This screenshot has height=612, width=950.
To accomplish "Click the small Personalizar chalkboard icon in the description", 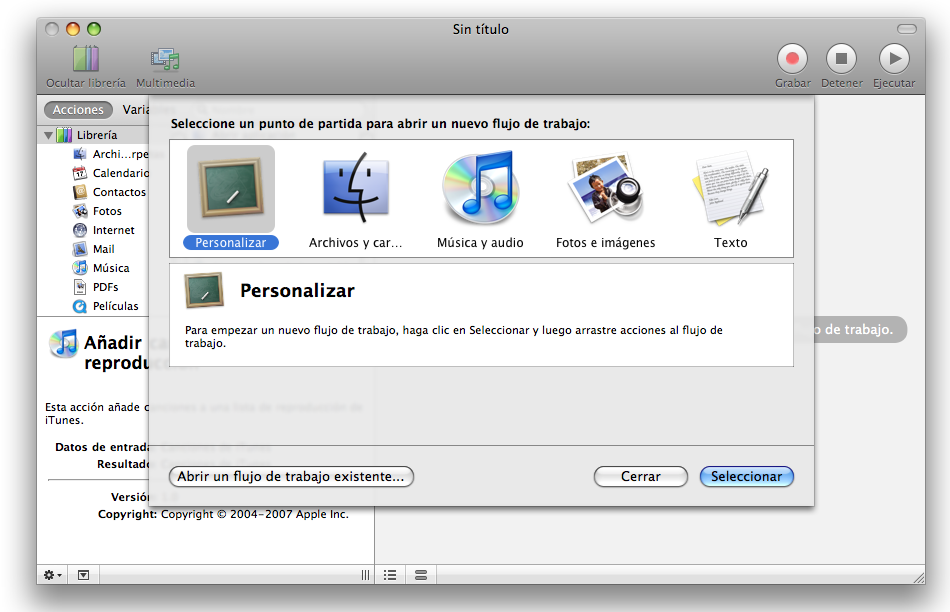I will click(x=204, y=290).
